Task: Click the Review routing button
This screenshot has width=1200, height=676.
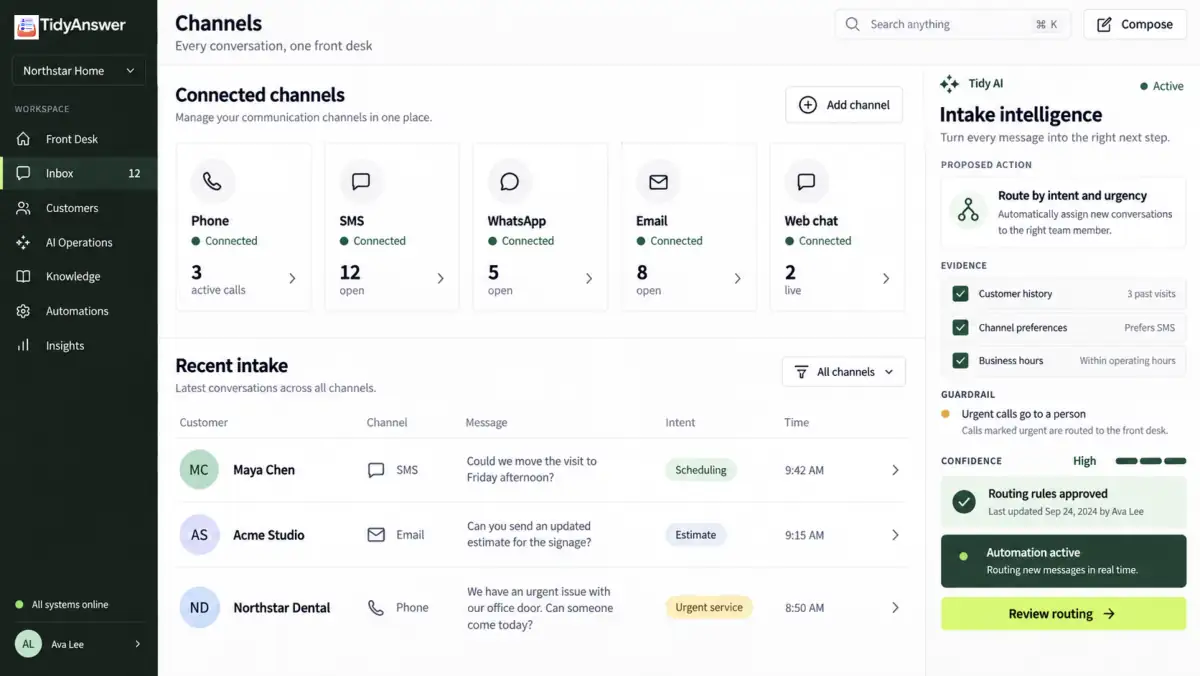Action: (x=1063, y=614)
